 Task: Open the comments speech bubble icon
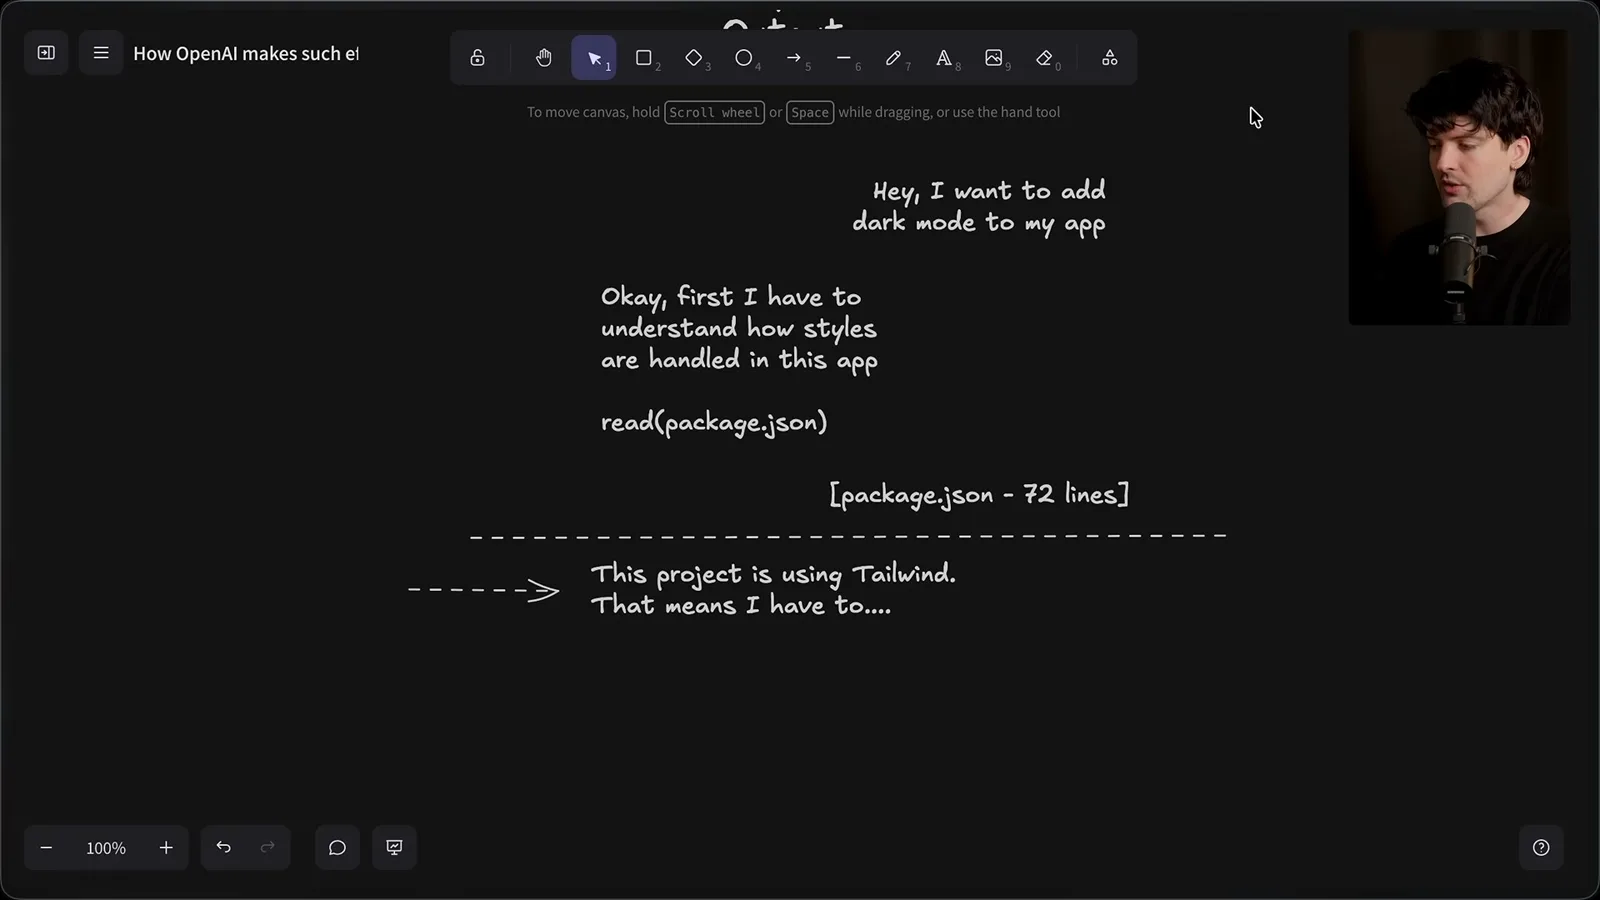337,848
